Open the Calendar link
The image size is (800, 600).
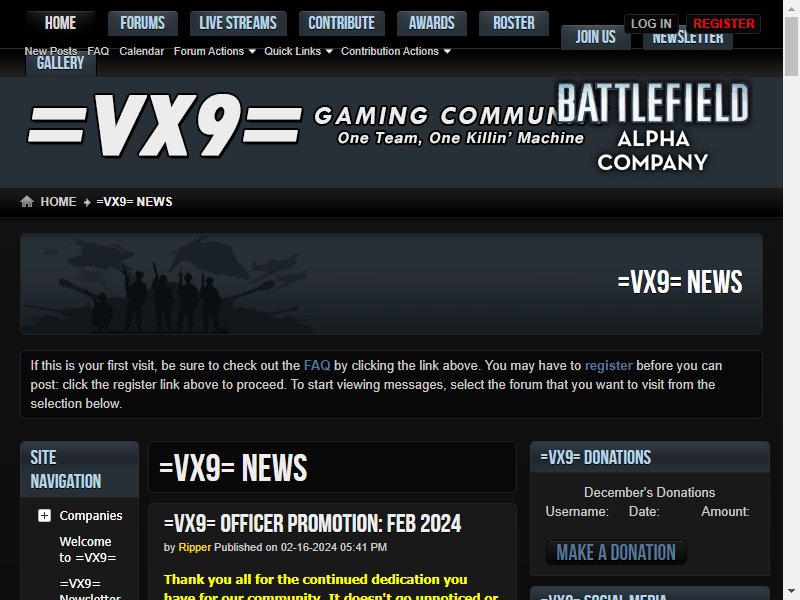click(x=141, y=51)
